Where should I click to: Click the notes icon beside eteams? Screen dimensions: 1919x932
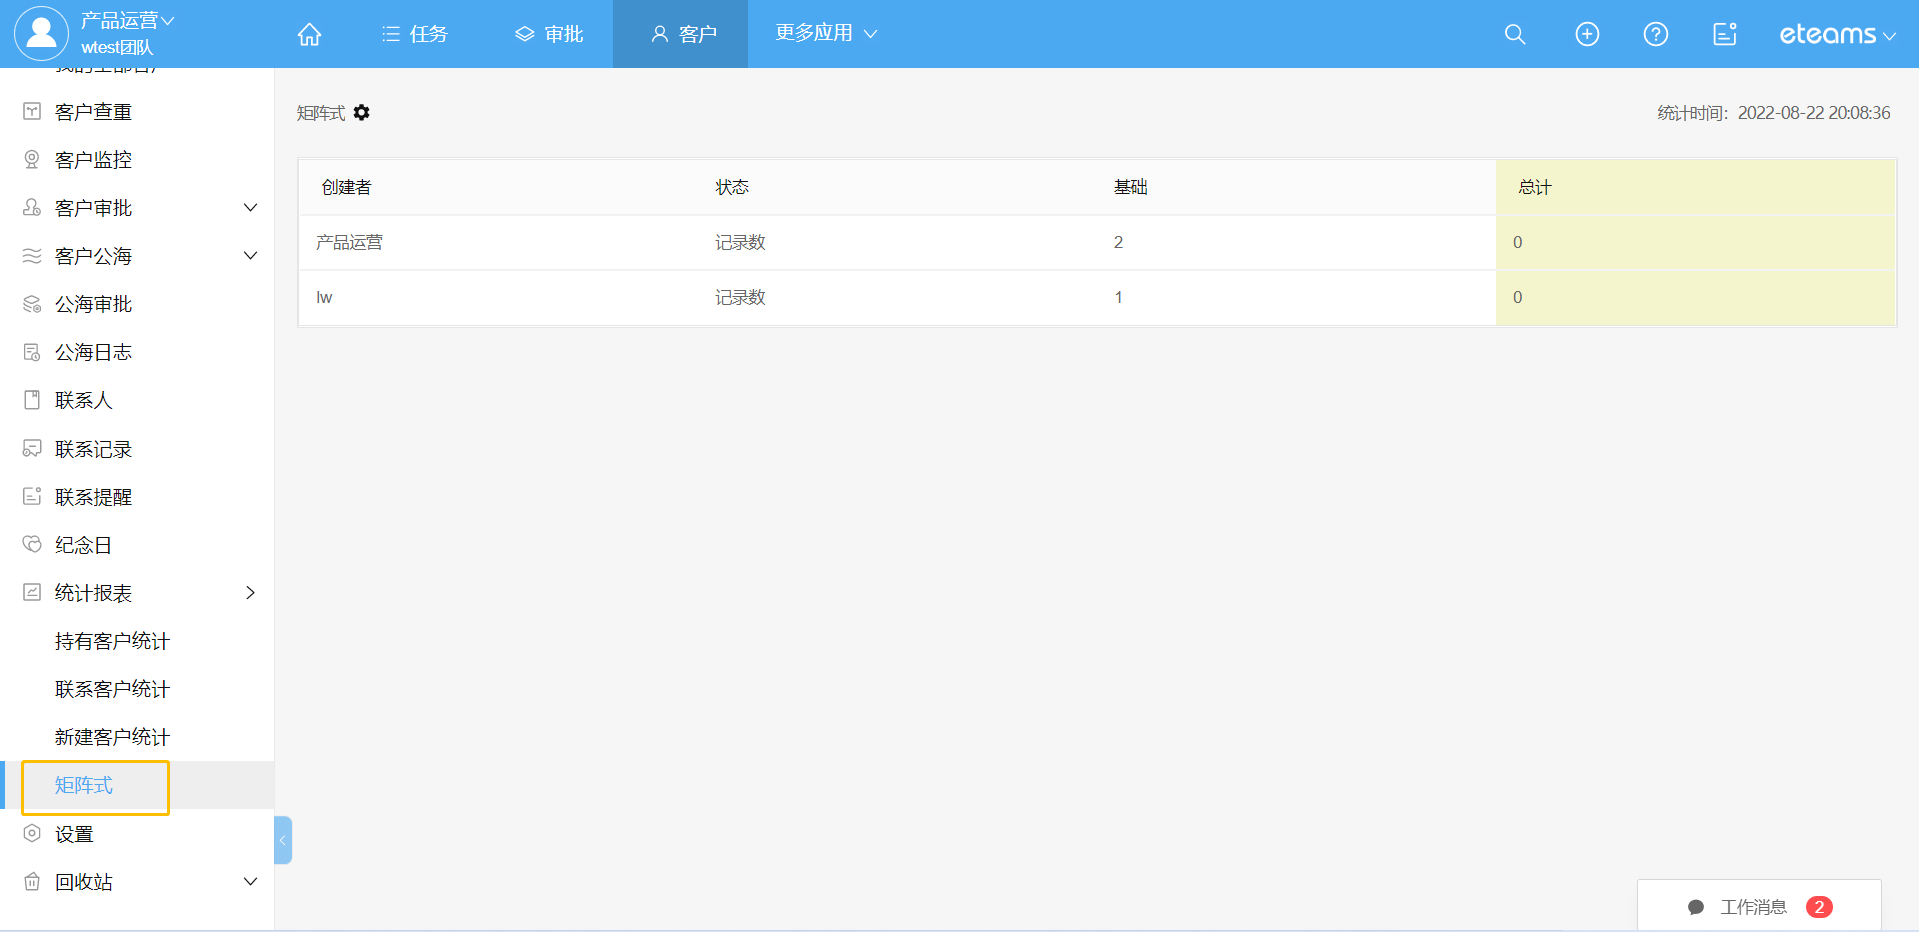click(x=1725, y=34)
